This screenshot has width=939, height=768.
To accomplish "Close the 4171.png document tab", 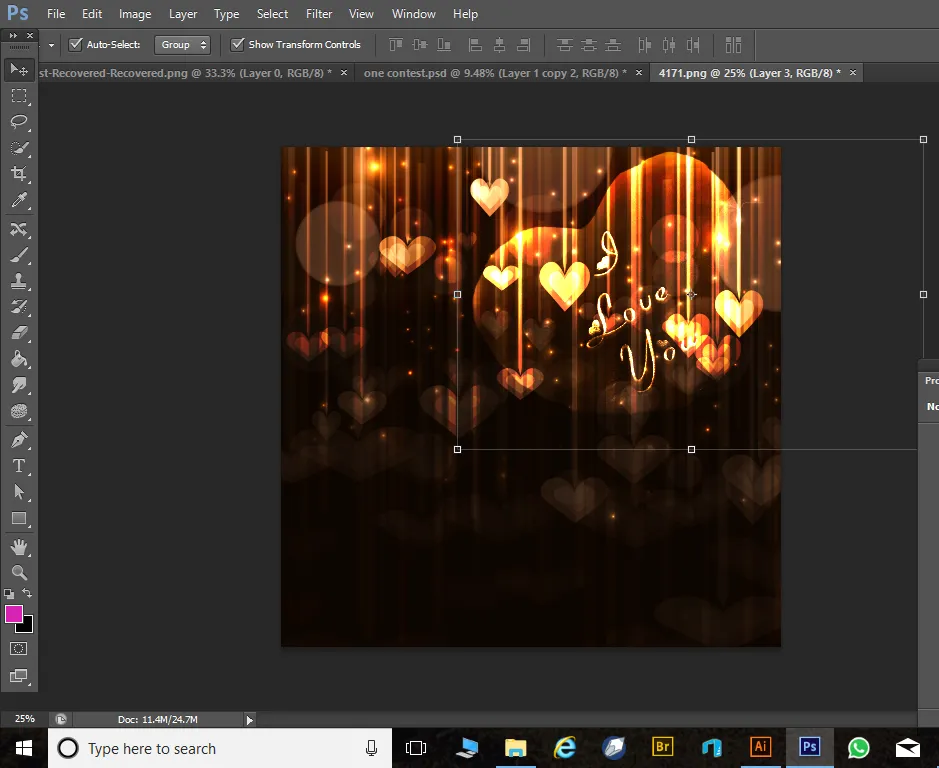I will click(x=853, y=72).
